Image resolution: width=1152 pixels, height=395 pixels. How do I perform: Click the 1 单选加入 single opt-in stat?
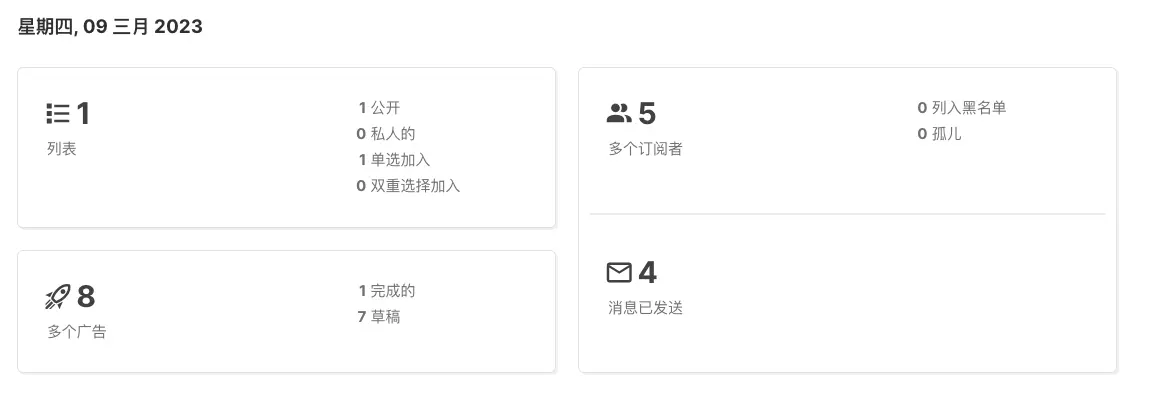click(394, 159)
